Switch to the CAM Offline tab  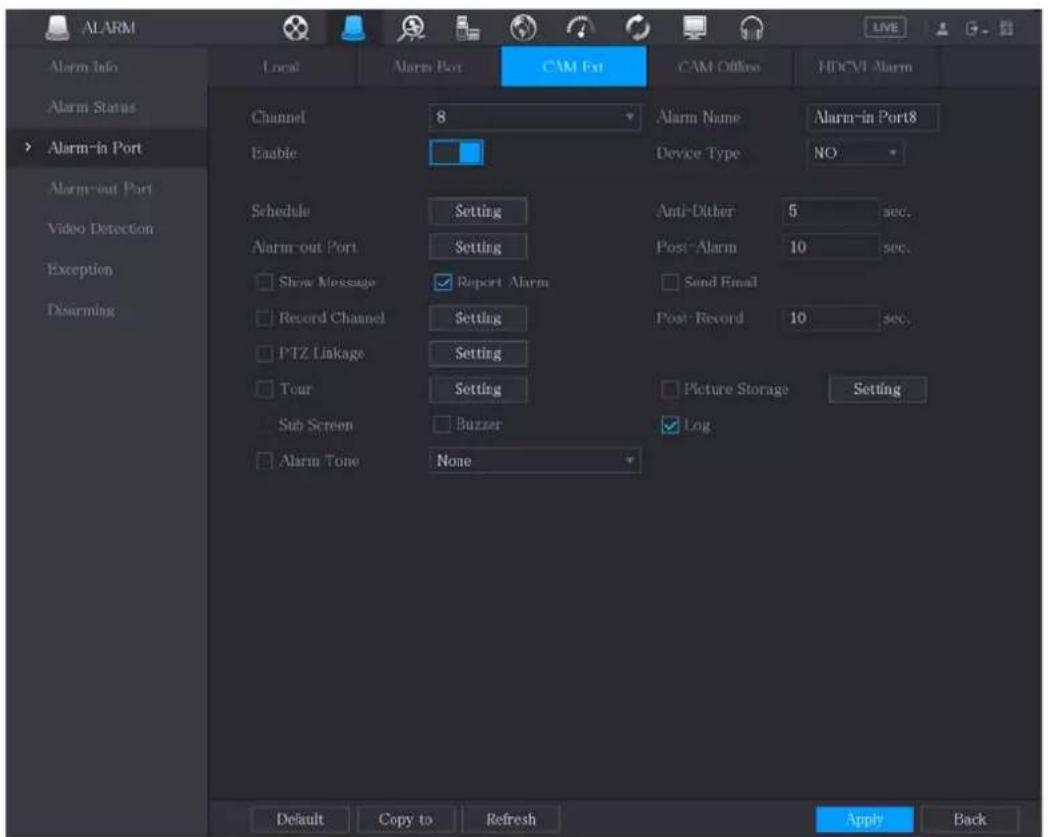718,67
